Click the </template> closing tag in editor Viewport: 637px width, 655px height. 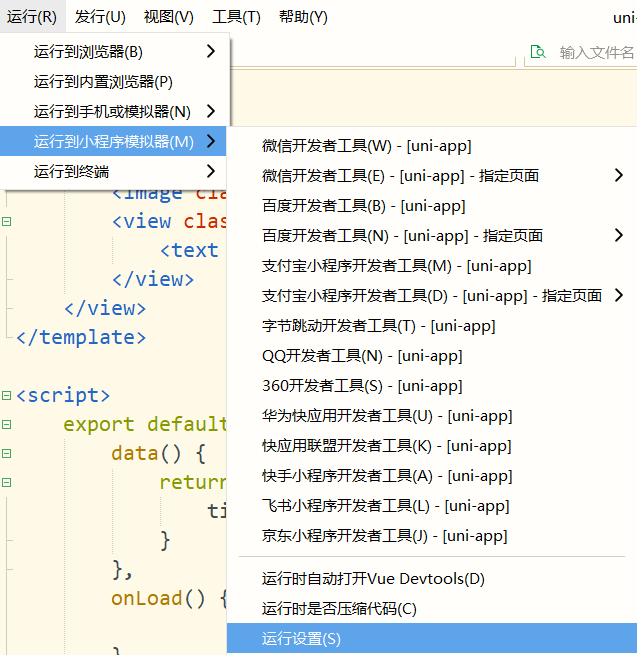[81, 337]
